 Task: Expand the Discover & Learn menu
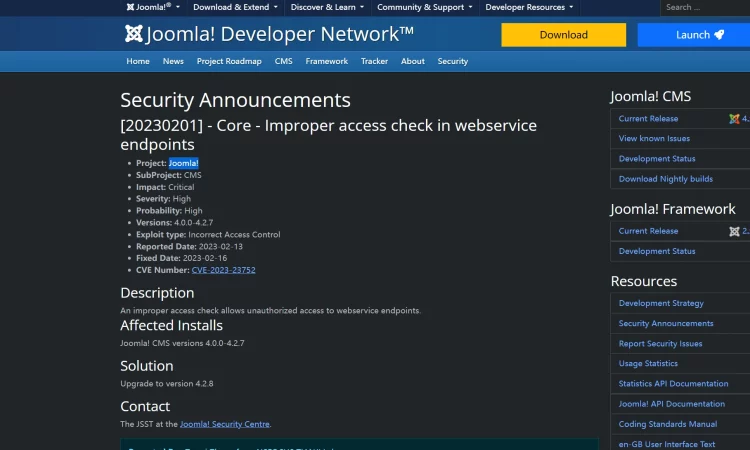[x=327, y=7]
